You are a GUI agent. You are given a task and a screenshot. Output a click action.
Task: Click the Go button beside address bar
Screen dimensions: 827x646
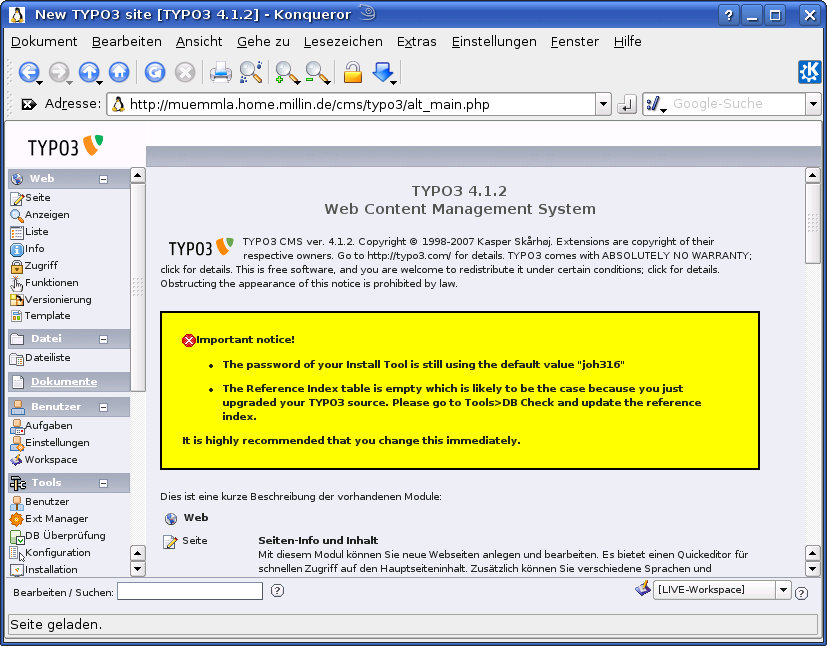click(x=627, y=104)
